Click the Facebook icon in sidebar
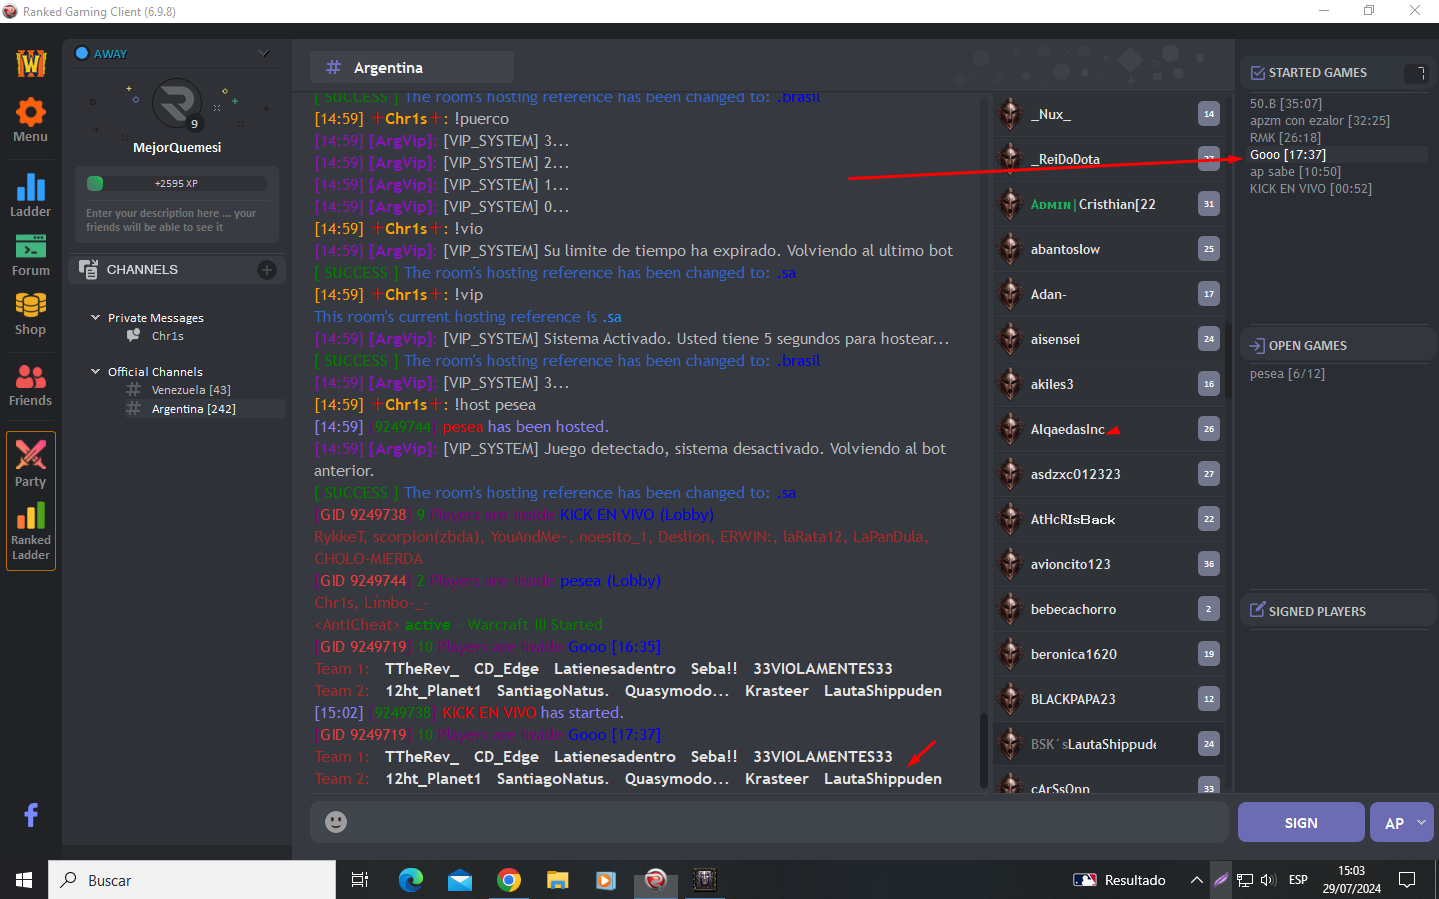Viewport: 1439px width, 899px height. pos(31,815)
